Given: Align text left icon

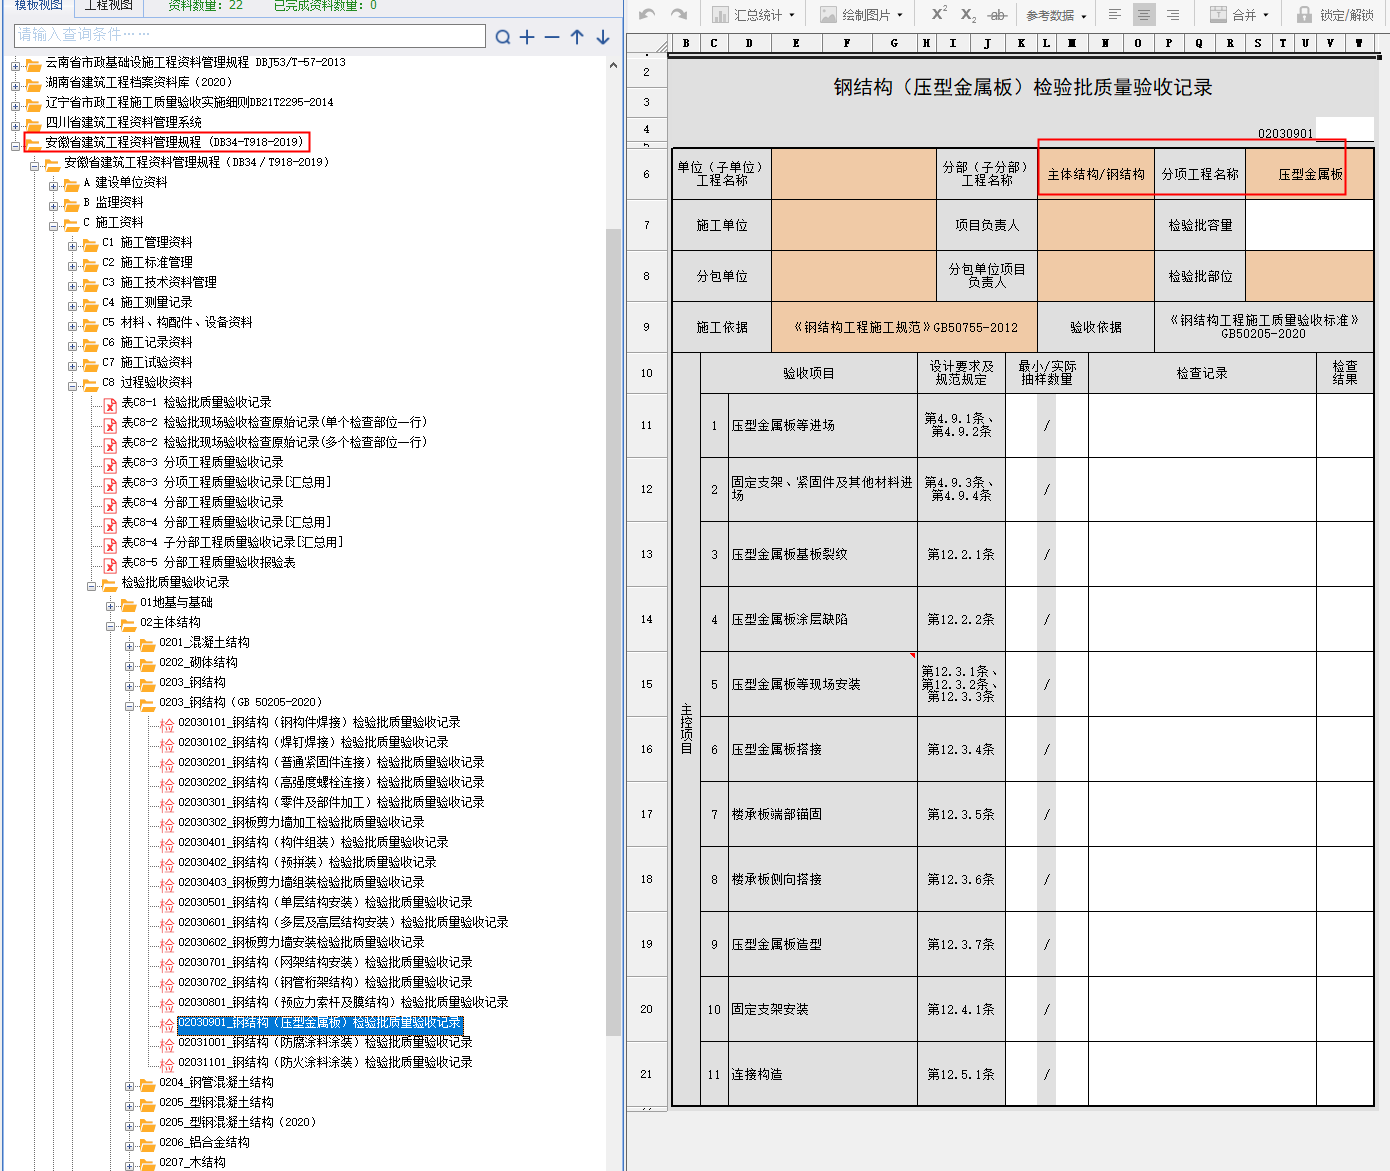Looking at the screenshot, I should point(1115,15).
